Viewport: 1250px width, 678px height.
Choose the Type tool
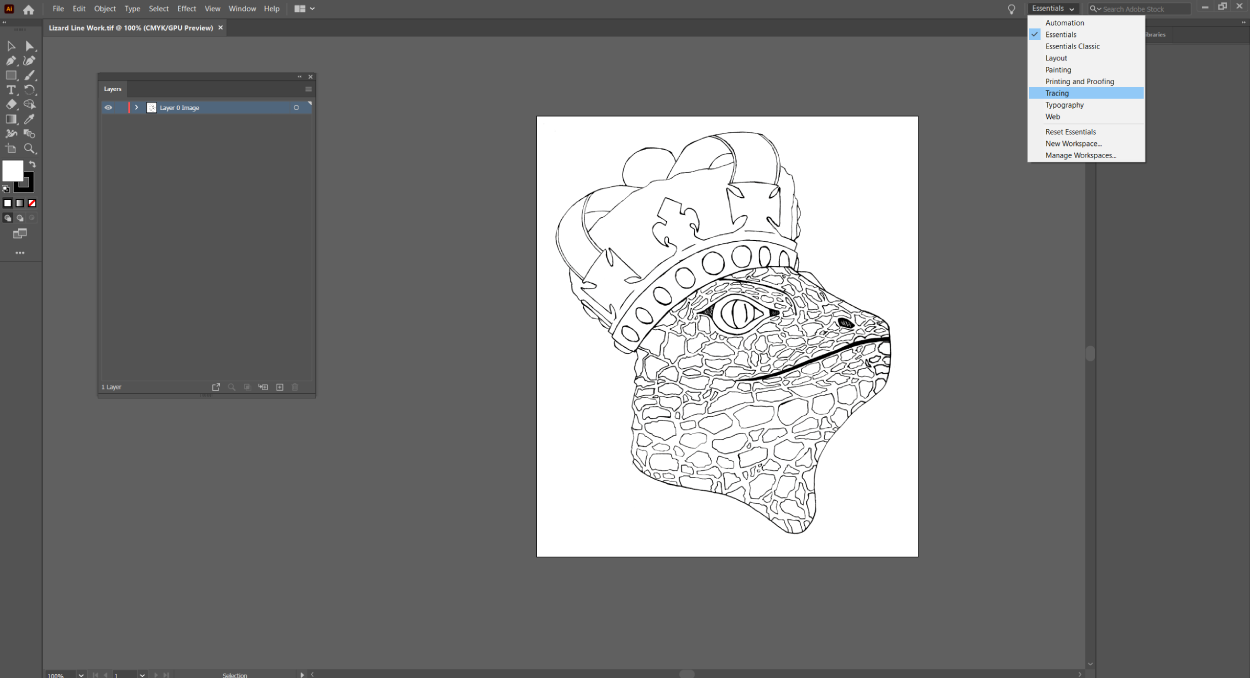click(11, 90)
